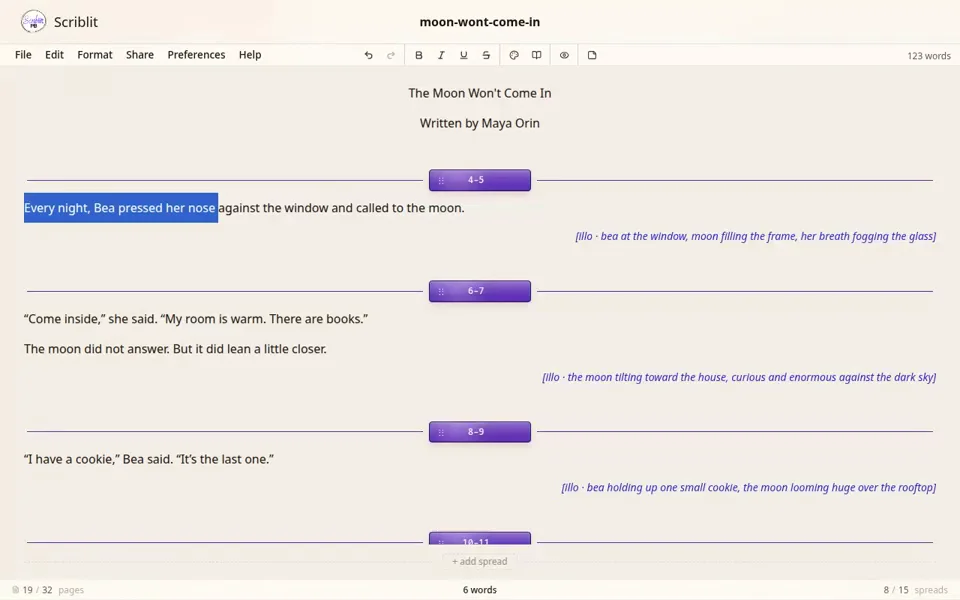Click the pages icon in status bar
This screenshot has height=600, width=960.
tap(15, 590)
